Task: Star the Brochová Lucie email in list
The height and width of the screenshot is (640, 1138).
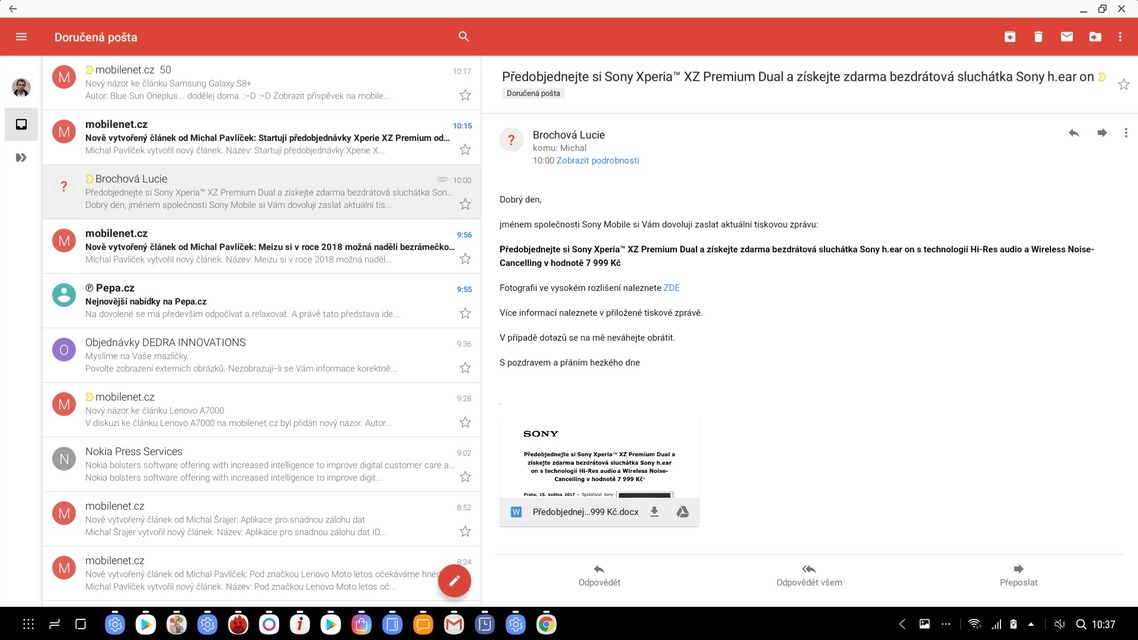Action: pyautogui.click(x=465, y=204)
